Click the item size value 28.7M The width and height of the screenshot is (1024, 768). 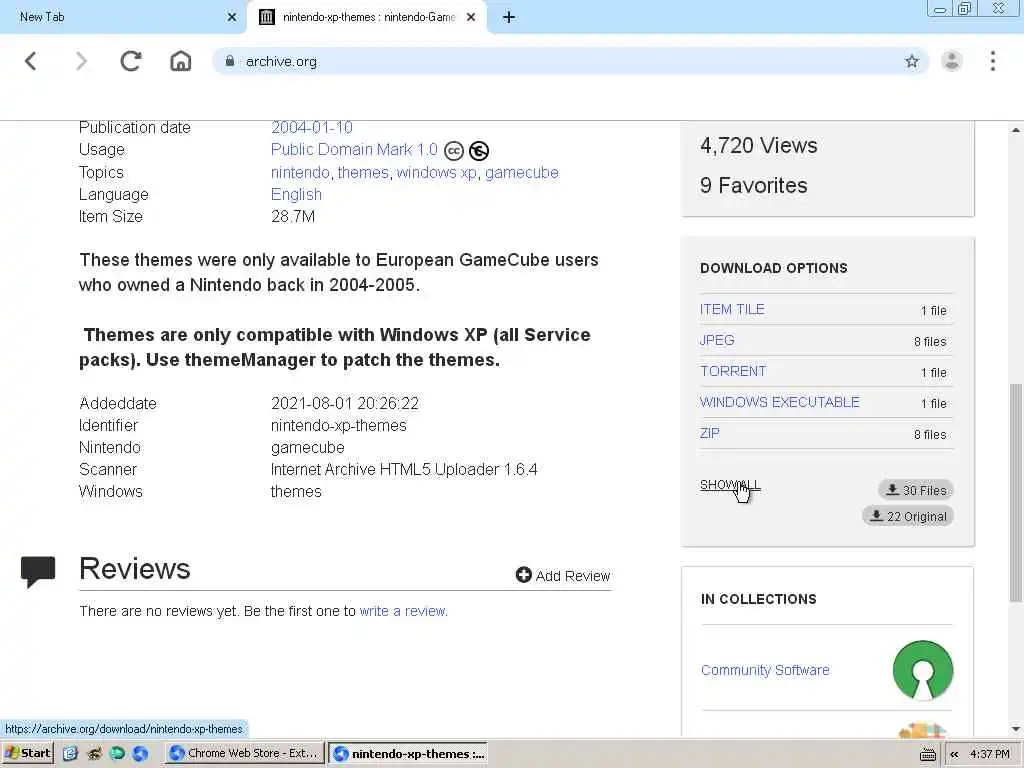[x=293, y=216]
